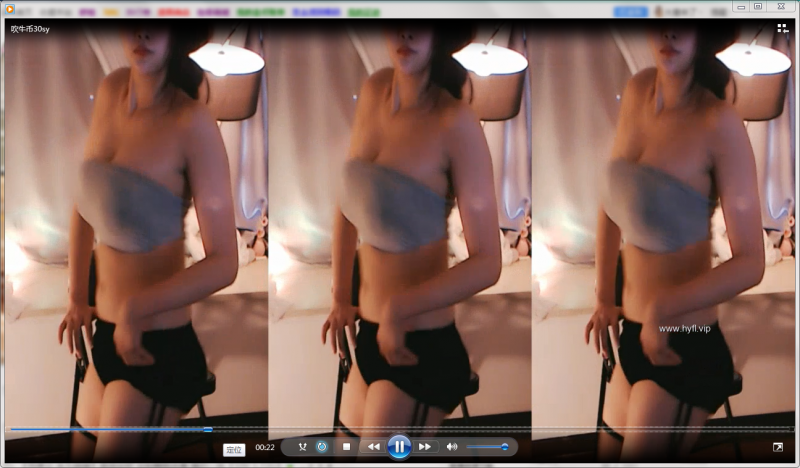Toggle the repeat playback icon
This screenshot has height=468, width=800.
pyautogui.click(x=322, y=447)
